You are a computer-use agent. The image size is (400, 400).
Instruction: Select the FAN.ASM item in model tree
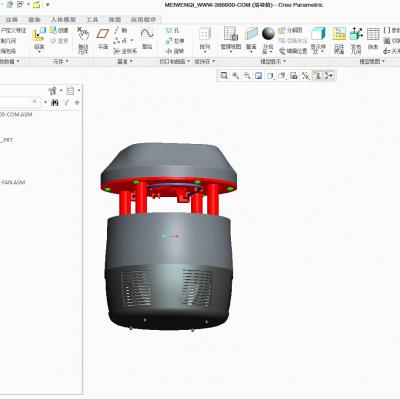13,182
